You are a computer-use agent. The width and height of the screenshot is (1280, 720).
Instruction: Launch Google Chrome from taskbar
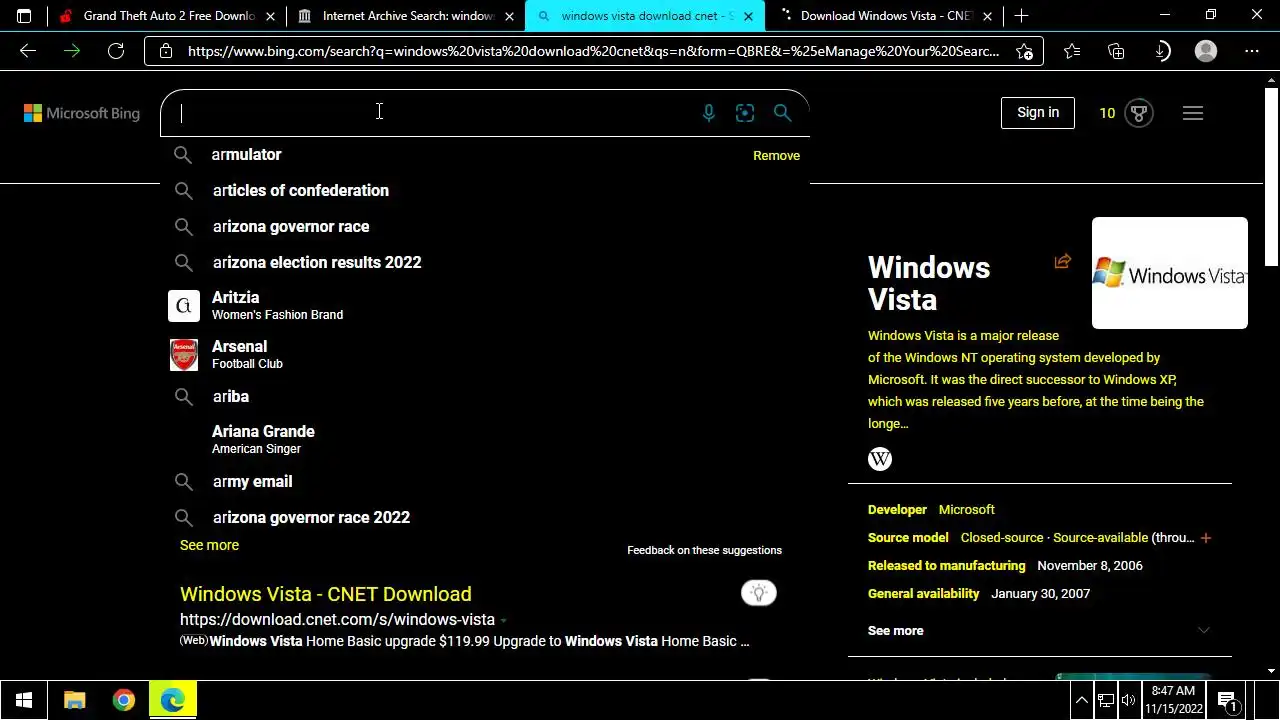pyautogui.click(x=123, y=700)
